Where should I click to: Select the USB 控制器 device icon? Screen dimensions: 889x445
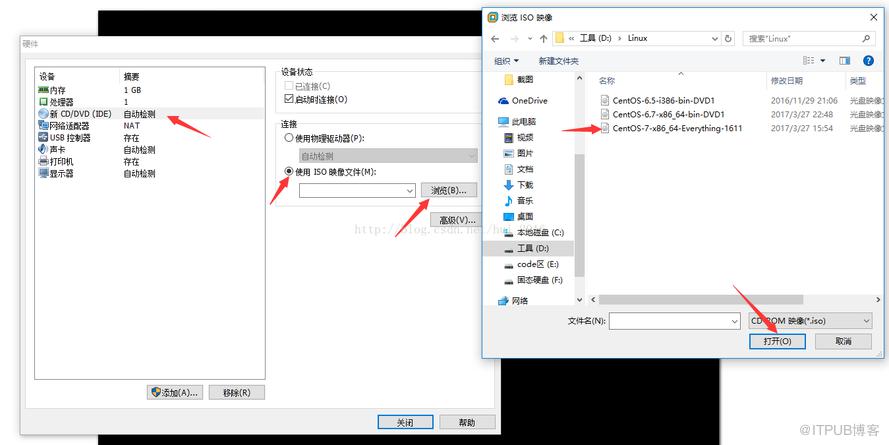coord(43,138)
